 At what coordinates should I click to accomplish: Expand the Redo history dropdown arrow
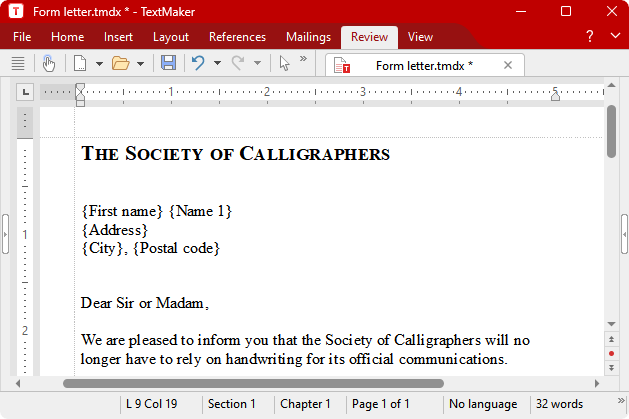pyautogui.click(x=257, y=63)
